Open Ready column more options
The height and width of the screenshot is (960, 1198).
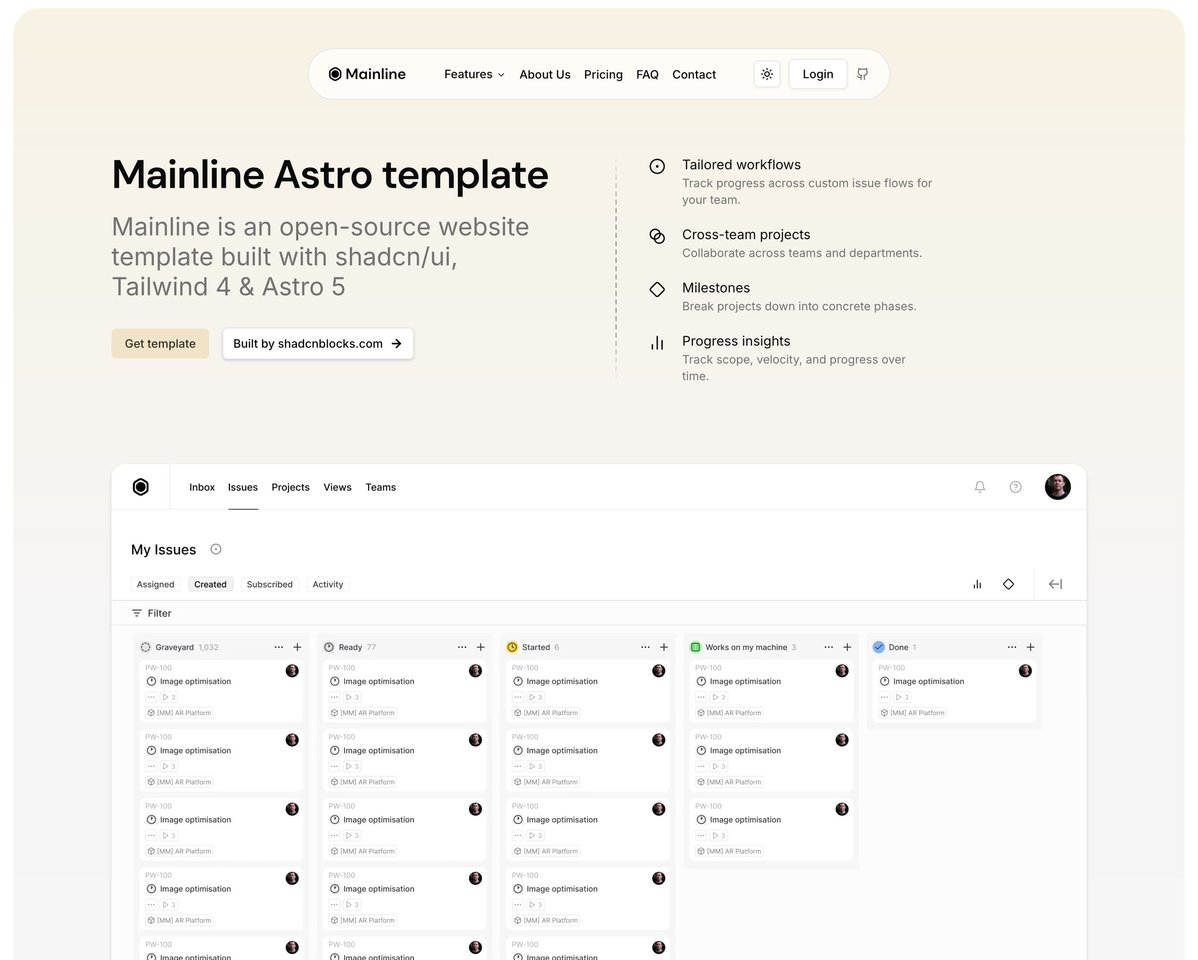point(462,647)
